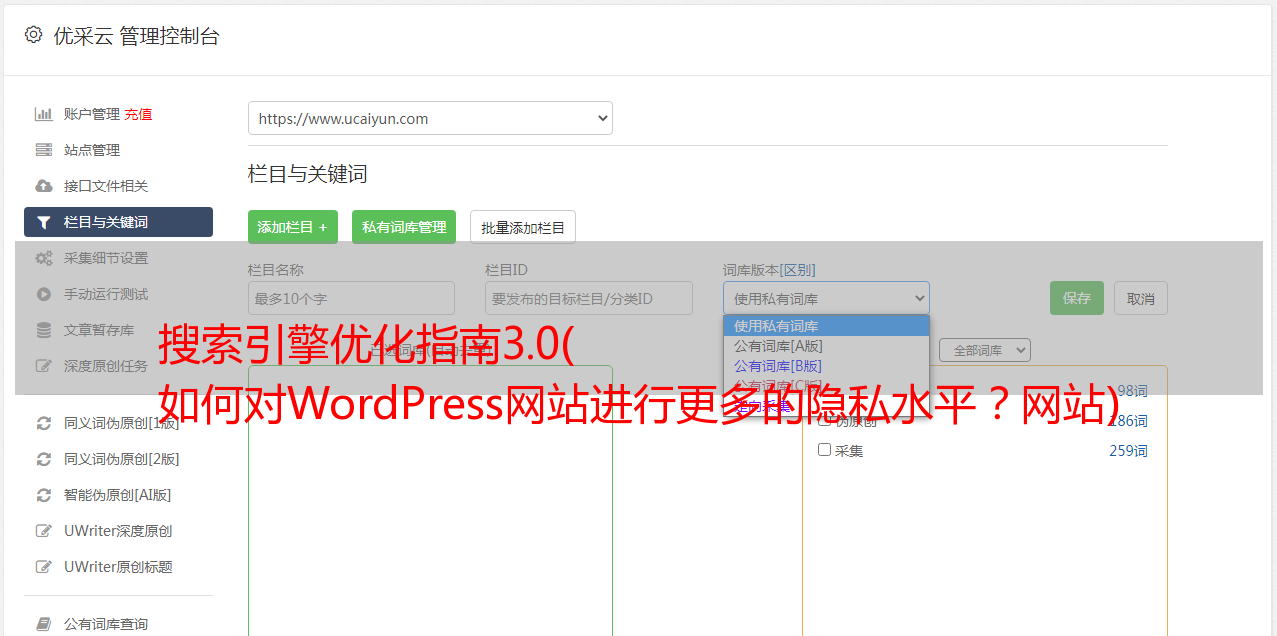Viewport: 1277px width, 636px height.
Task: Click the server icon for 站点管理
Action: [x=43, y=150]
